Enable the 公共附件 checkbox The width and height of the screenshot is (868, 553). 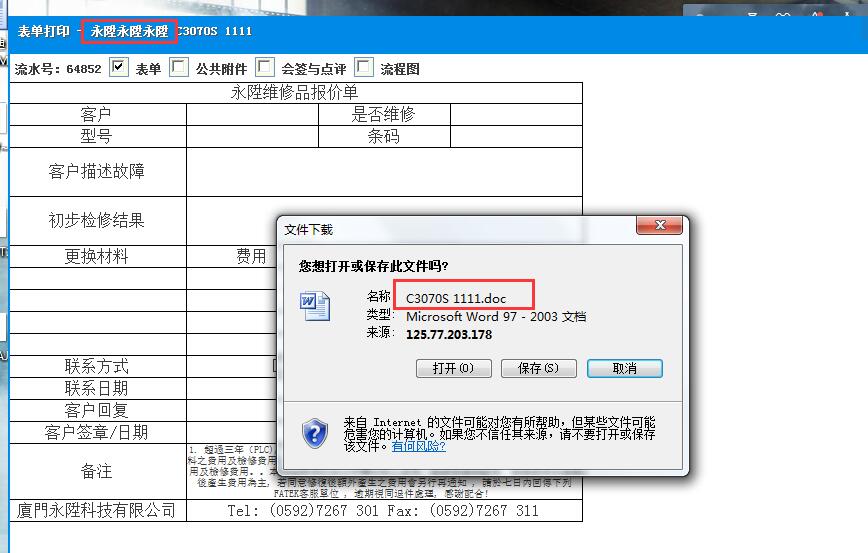(179, 67)
